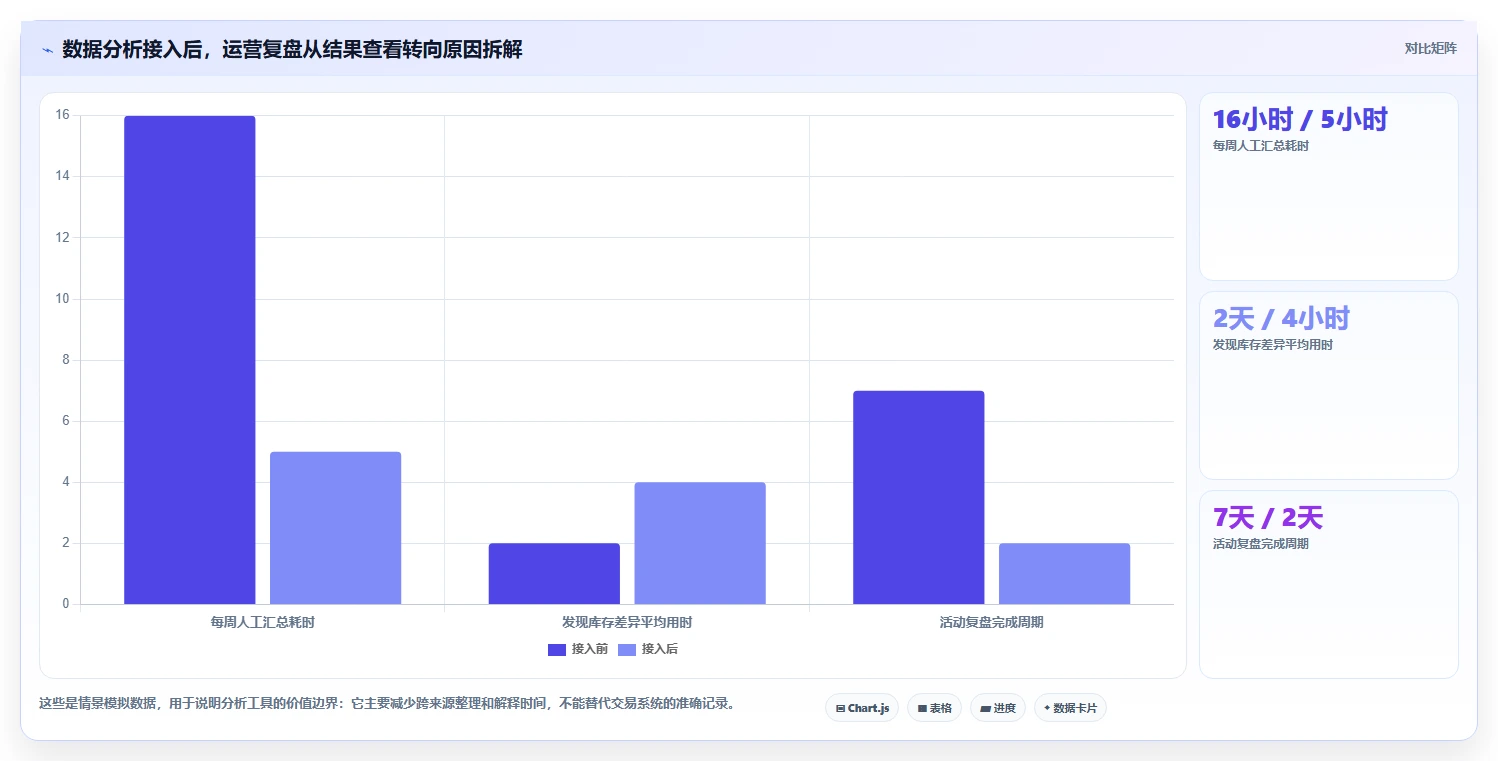Image resolution: width=1498 pixels, height=761 pixels.
Task: Select the 表格 tag
Action: pyautogui.click(x=934, y=708)
